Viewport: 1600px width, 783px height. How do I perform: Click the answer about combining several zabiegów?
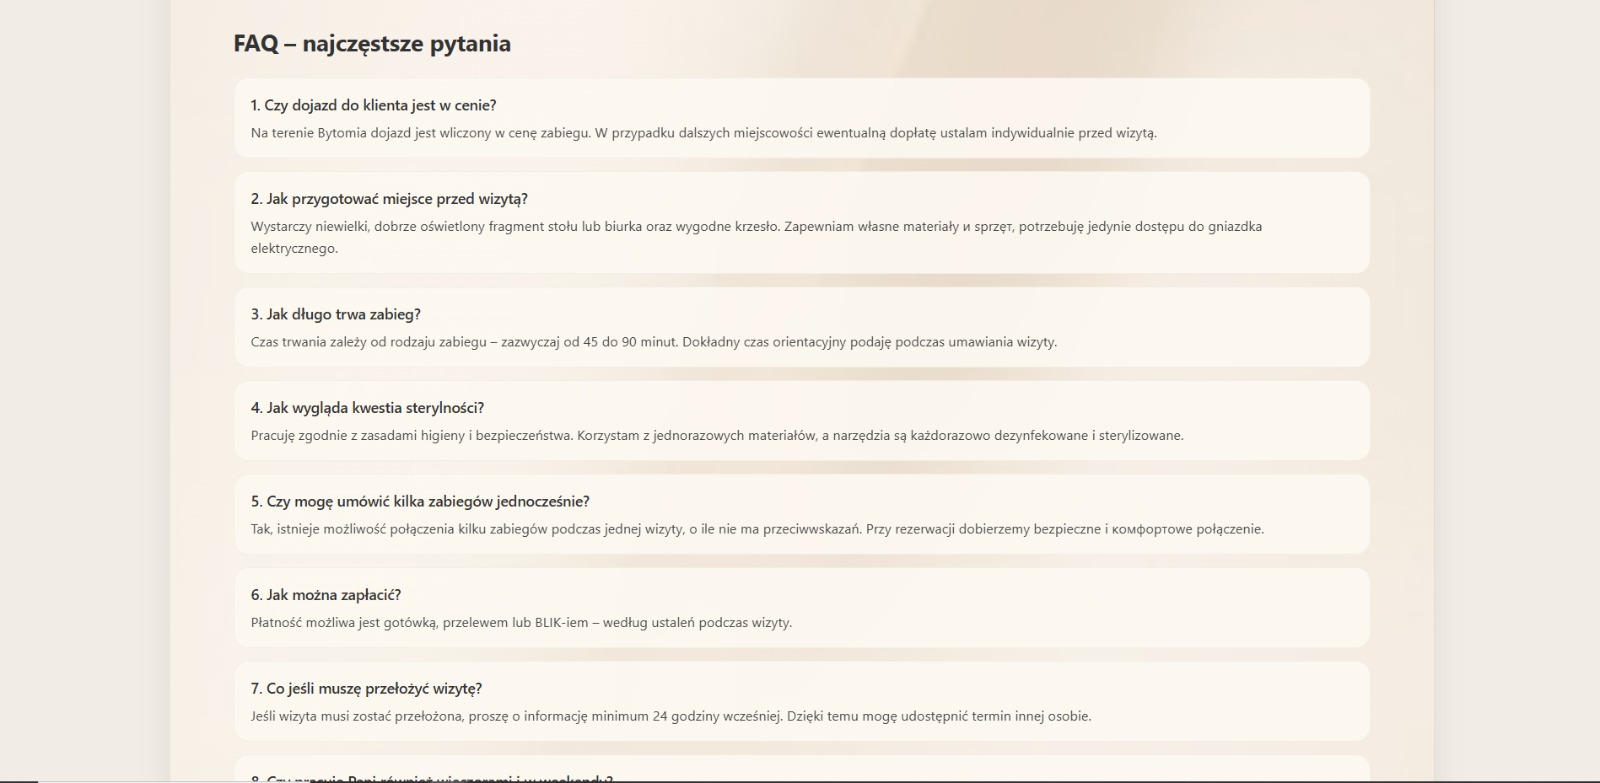click(756, 529)
